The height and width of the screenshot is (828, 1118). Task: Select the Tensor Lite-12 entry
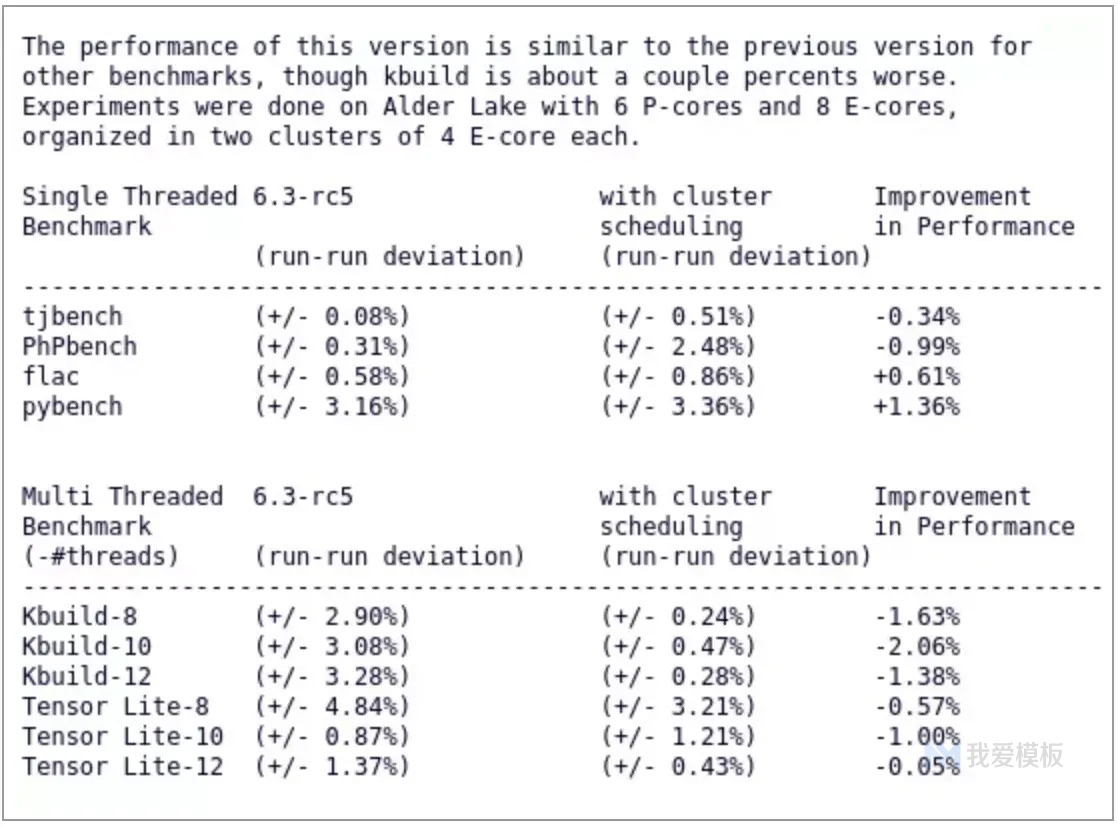pyautogui.click(x=123, y=766)
